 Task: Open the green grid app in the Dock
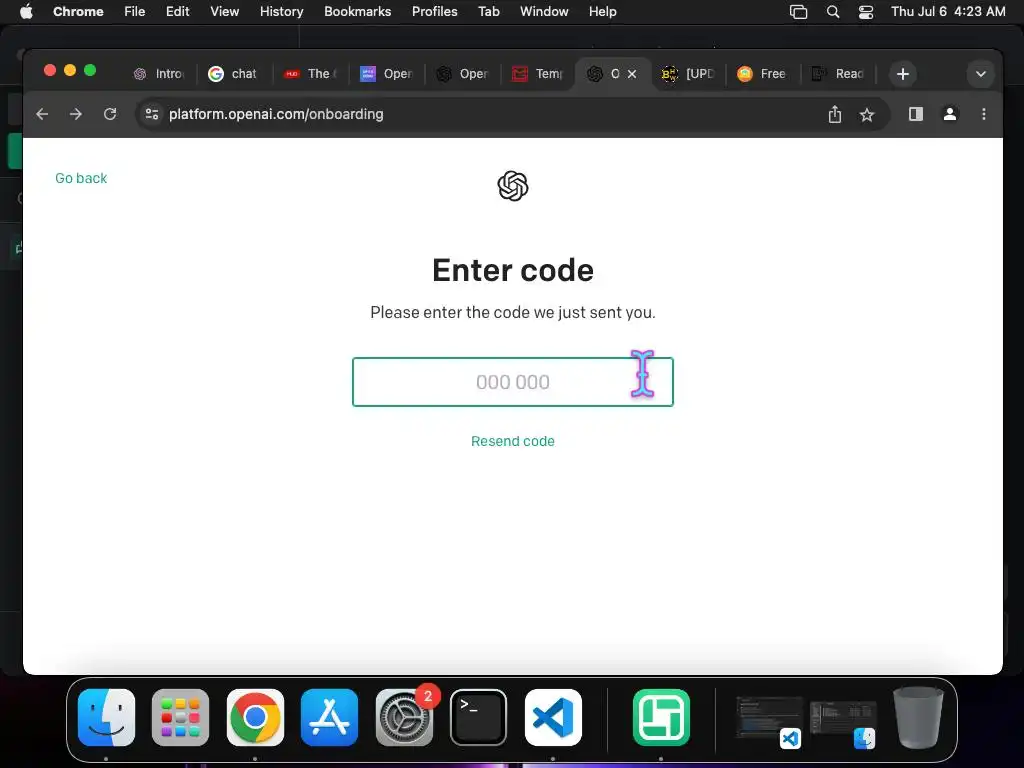click(661, 717)
